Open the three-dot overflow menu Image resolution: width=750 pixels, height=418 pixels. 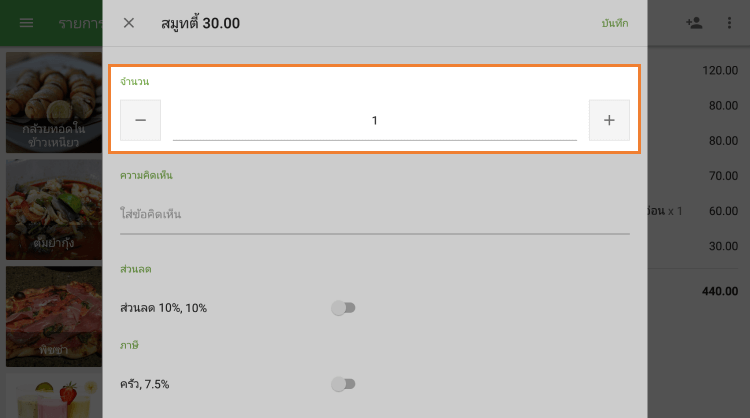click(x=729, y=23)
